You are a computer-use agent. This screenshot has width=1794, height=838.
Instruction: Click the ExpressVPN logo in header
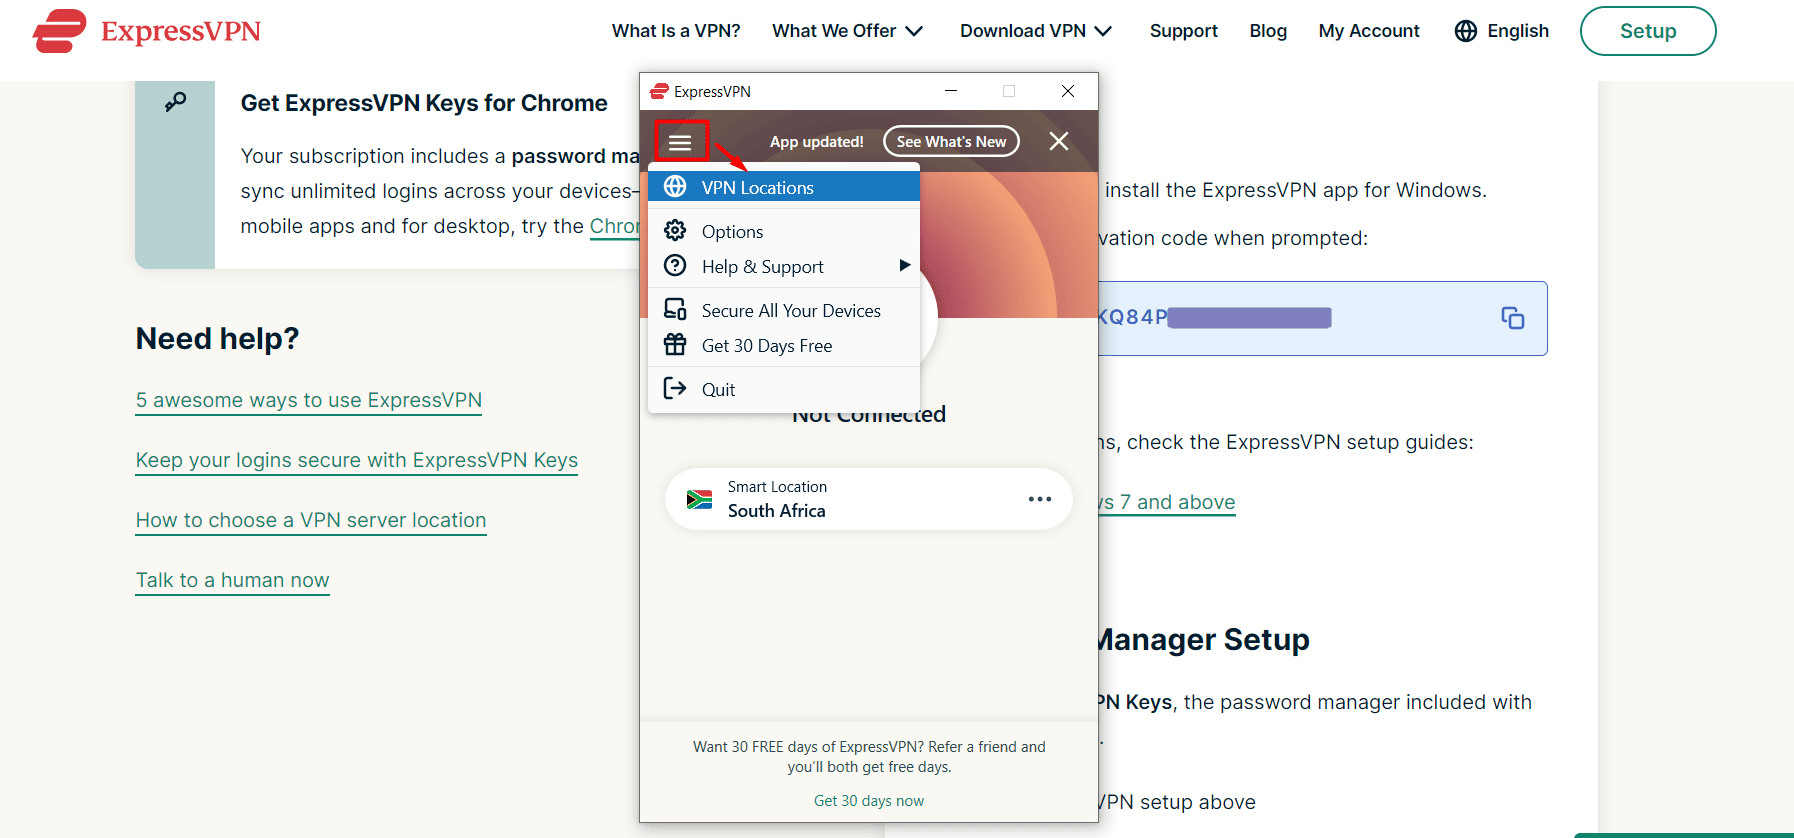tap(146, 31)
